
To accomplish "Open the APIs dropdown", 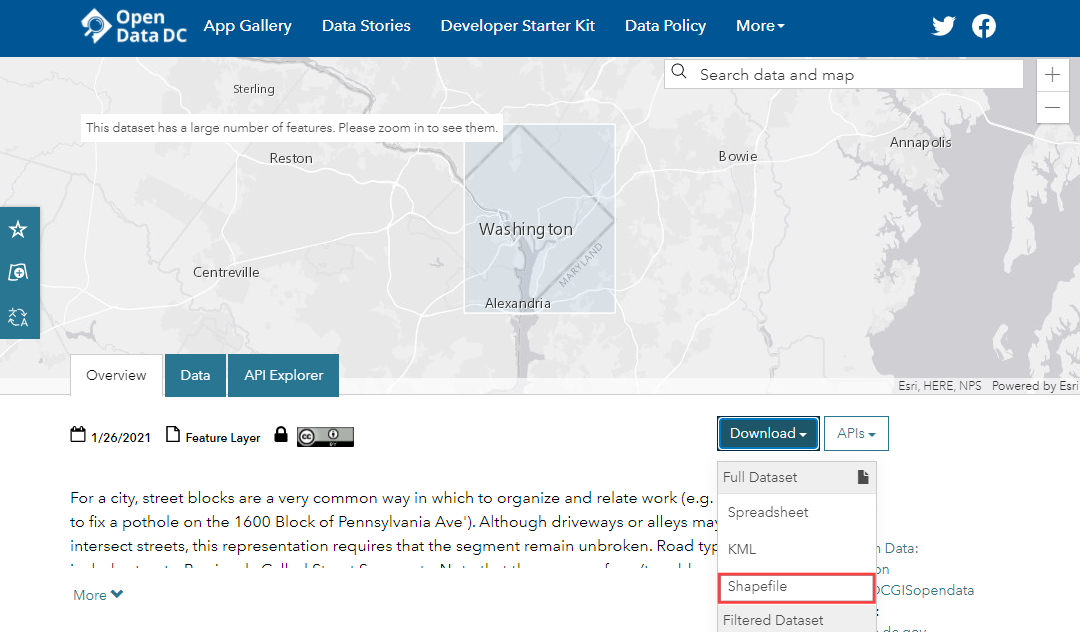I will [x=856, y=434].
